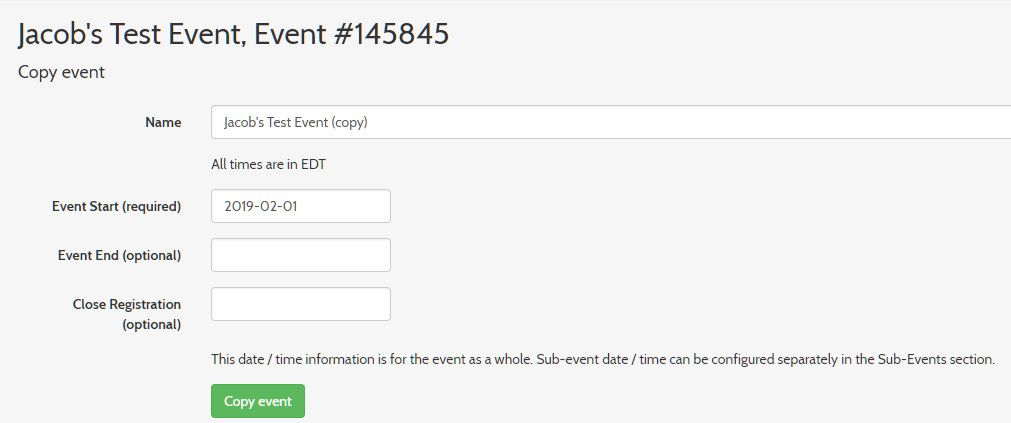Click the bold "Name" field label
Image resolution: width=1011 pixels, height=423 pixels.
pyautogui.click(x=163, y=122)
